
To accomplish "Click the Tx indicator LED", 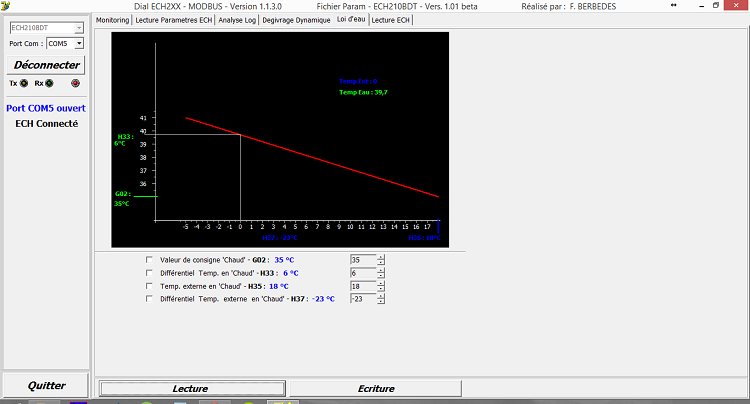I will coord(24,84).
